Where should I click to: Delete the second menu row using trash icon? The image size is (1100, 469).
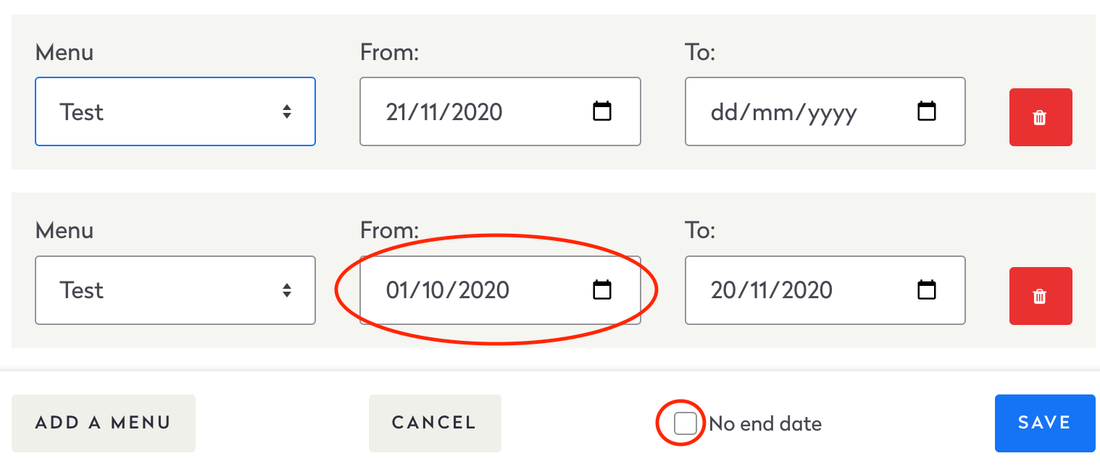[1040, 296]
